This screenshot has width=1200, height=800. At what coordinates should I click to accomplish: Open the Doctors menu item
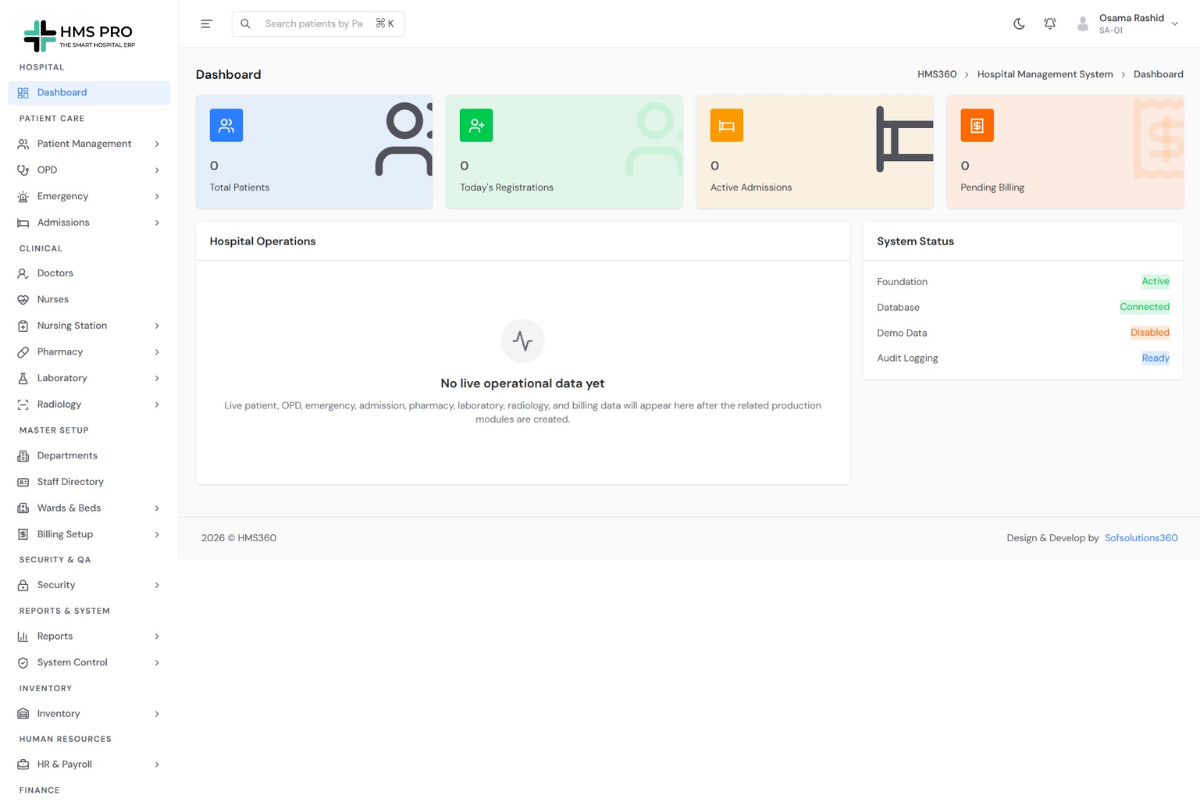[89, 273]
